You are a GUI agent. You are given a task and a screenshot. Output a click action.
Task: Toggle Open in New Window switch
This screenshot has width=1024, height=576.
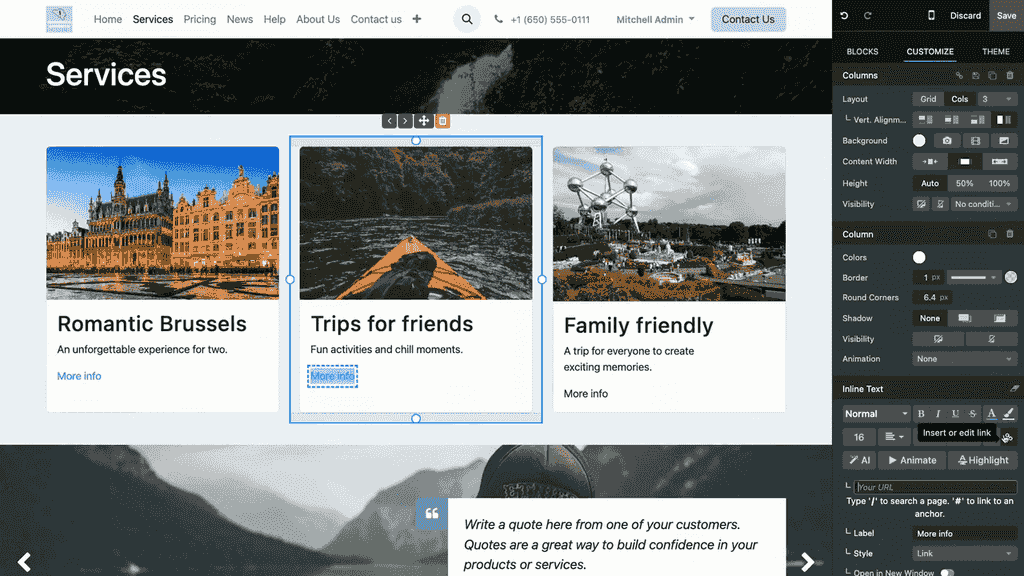(946, 572)
